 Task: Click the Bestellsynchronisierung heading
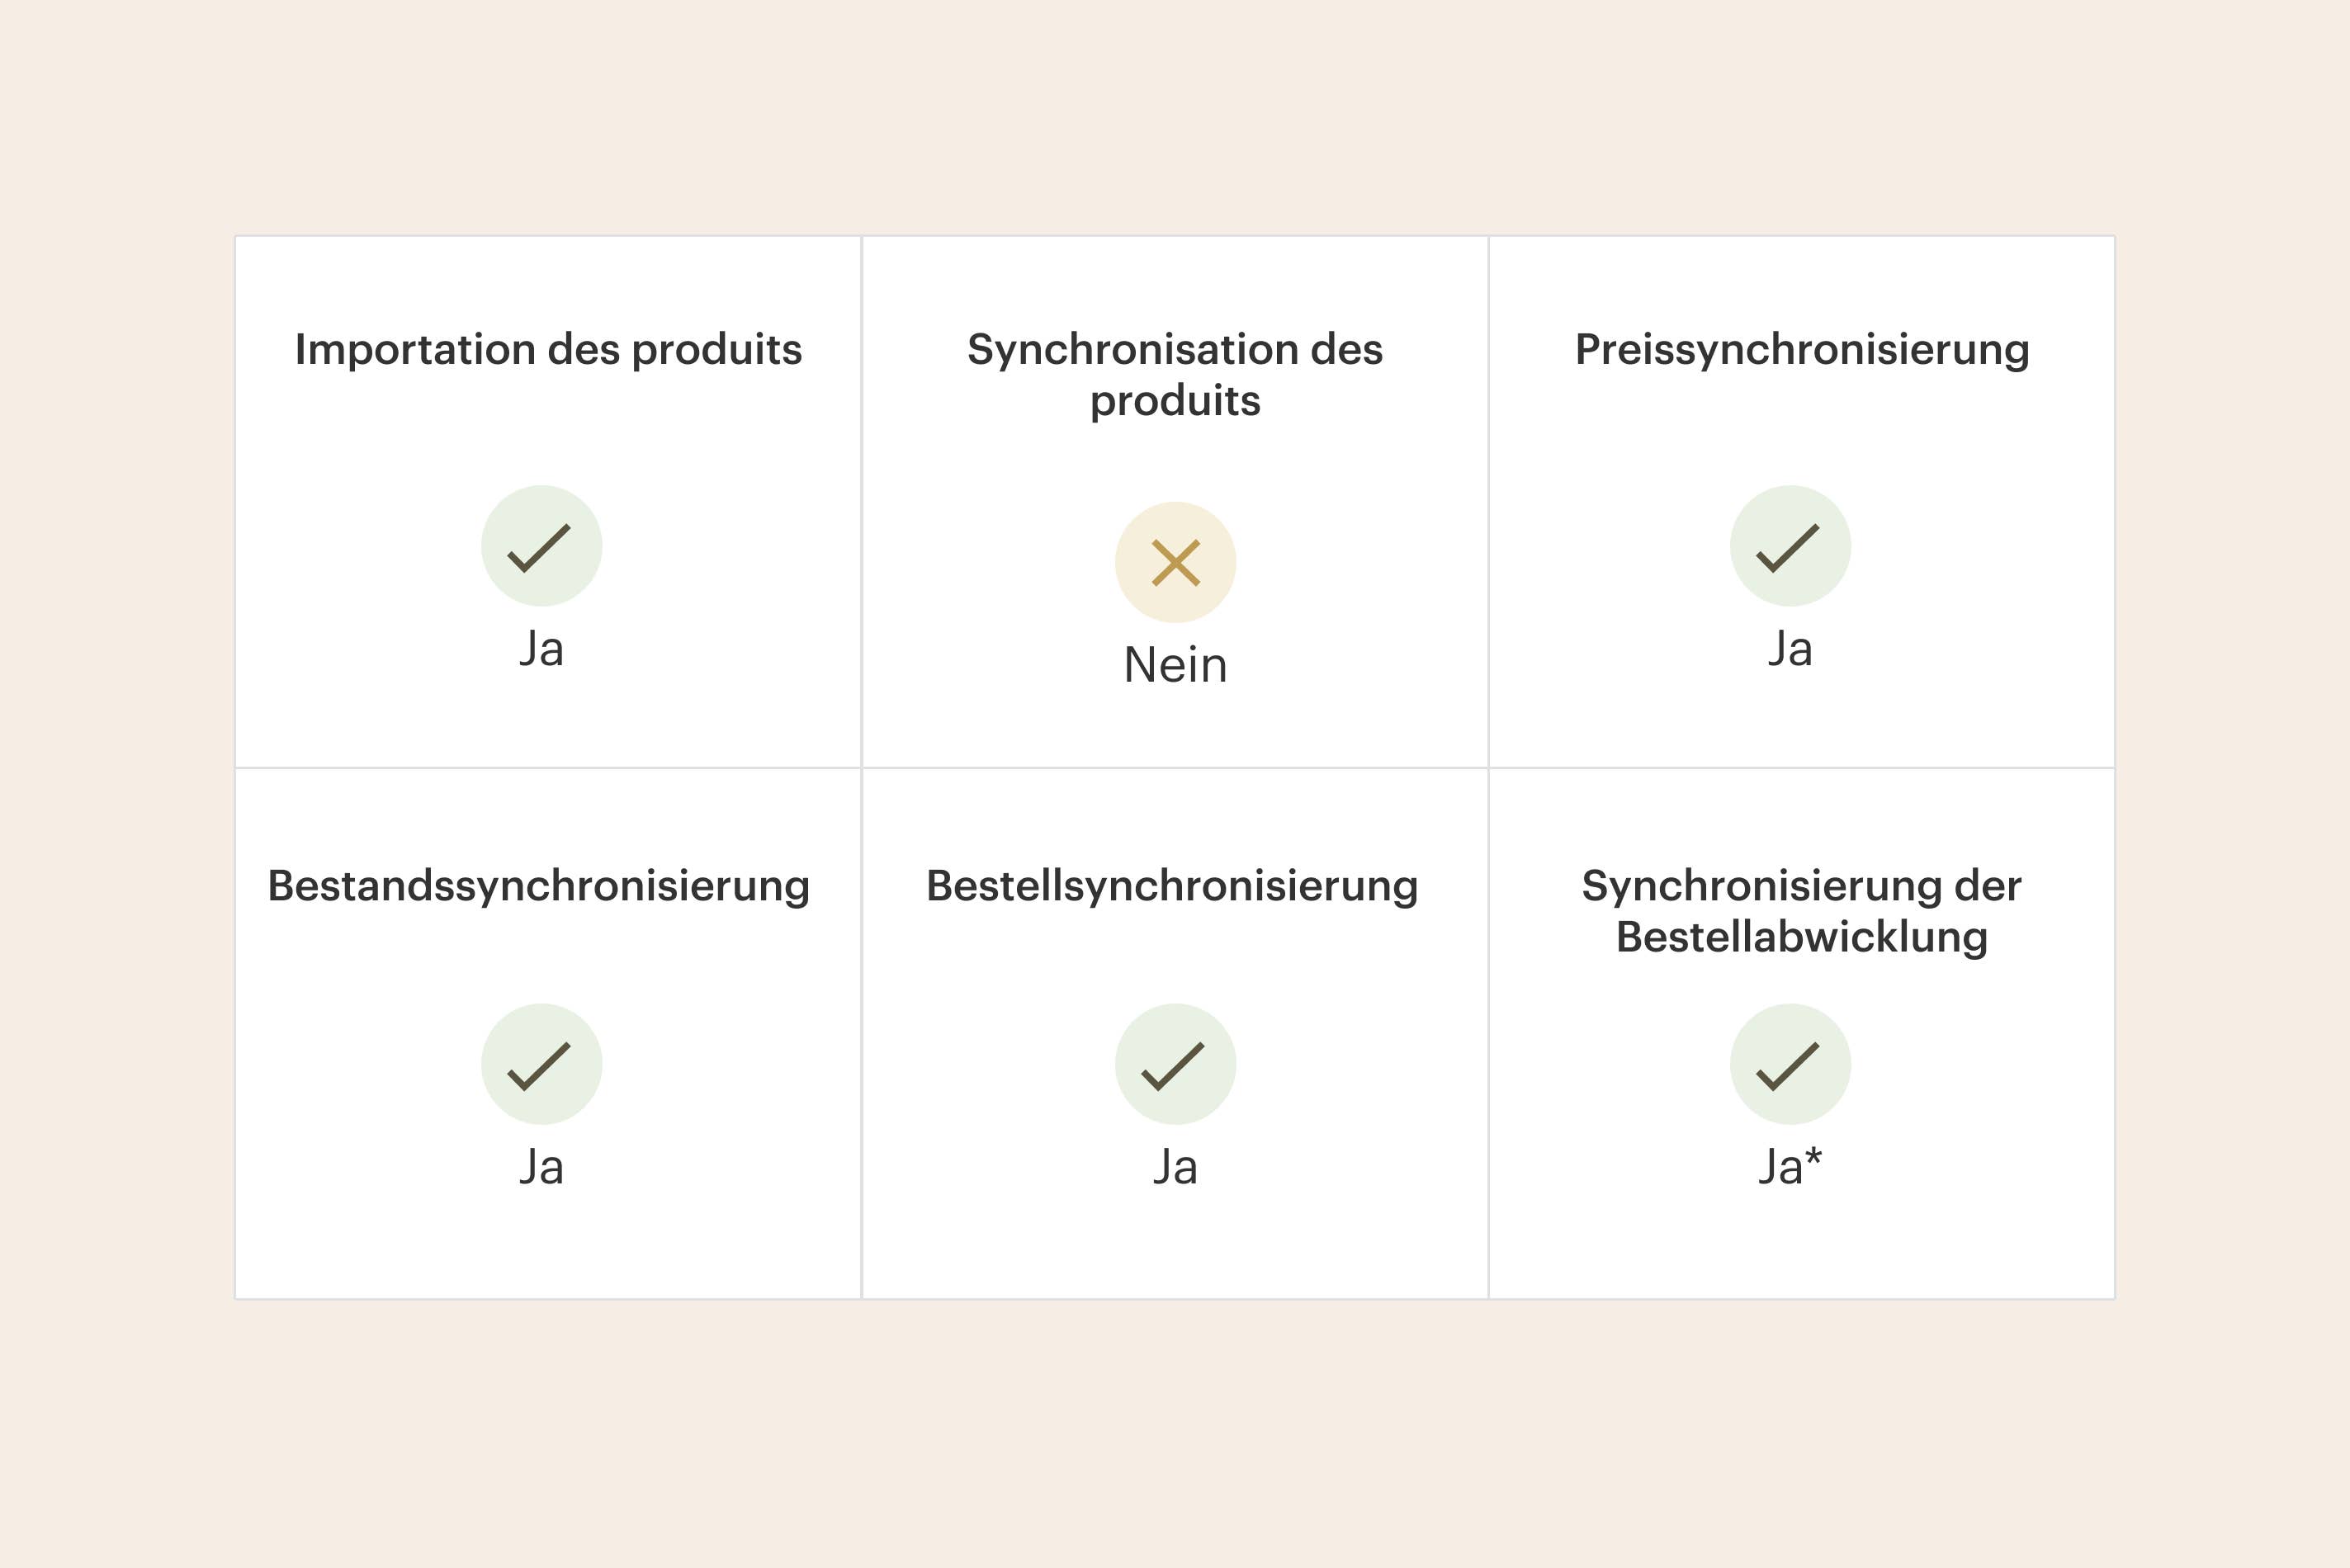coord(1172,886)
